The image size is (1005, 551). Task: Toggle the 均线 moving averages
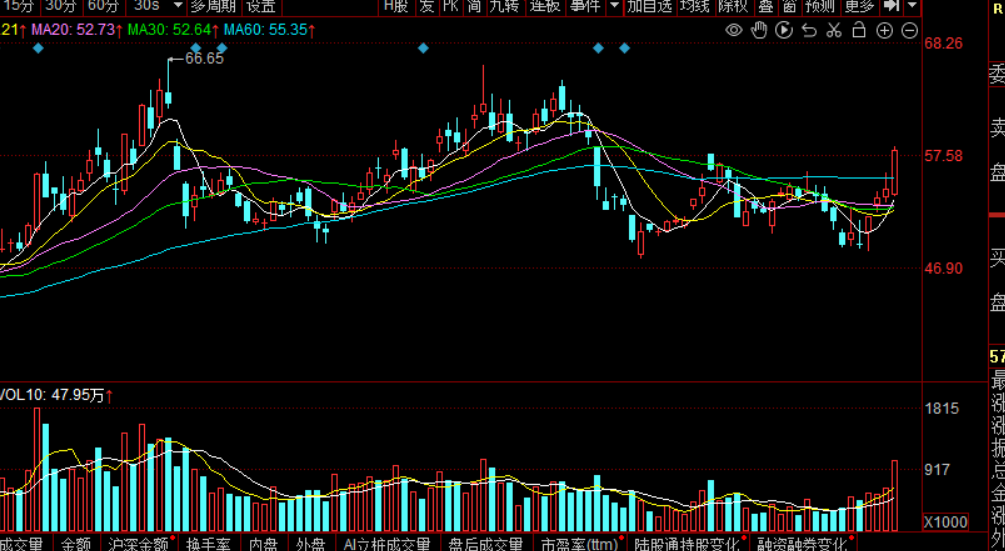pos(695,6)
